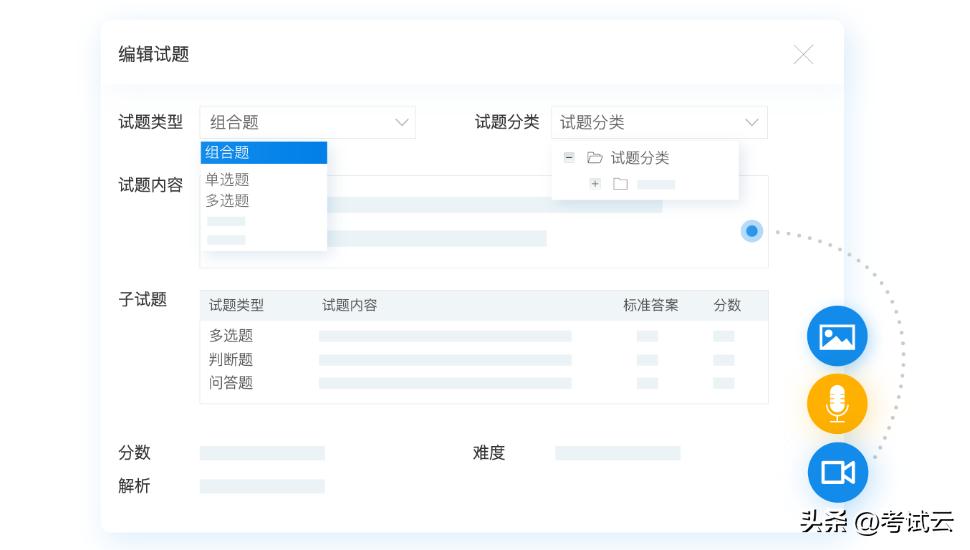This screenshot has width=970, height=550.
Task: Click the 标准答案 column header
Action: [x=651, y=306]
